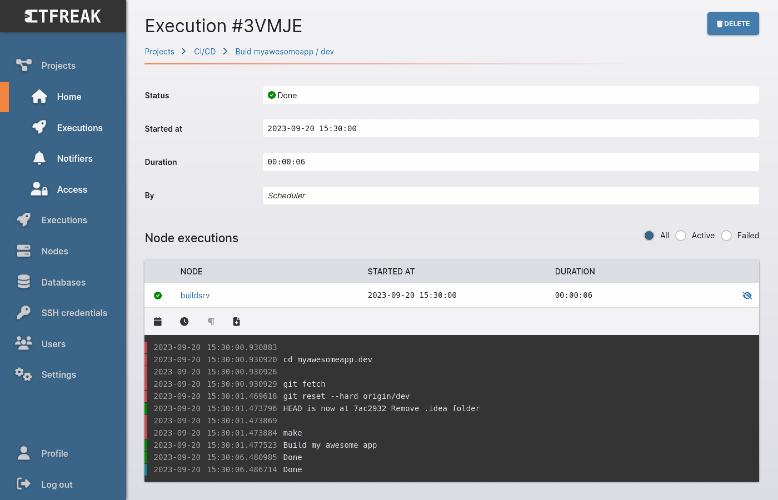Toggle the paragraph wrap icon above the log
This screenshot has height=500, width=778.
pos(211,321)
